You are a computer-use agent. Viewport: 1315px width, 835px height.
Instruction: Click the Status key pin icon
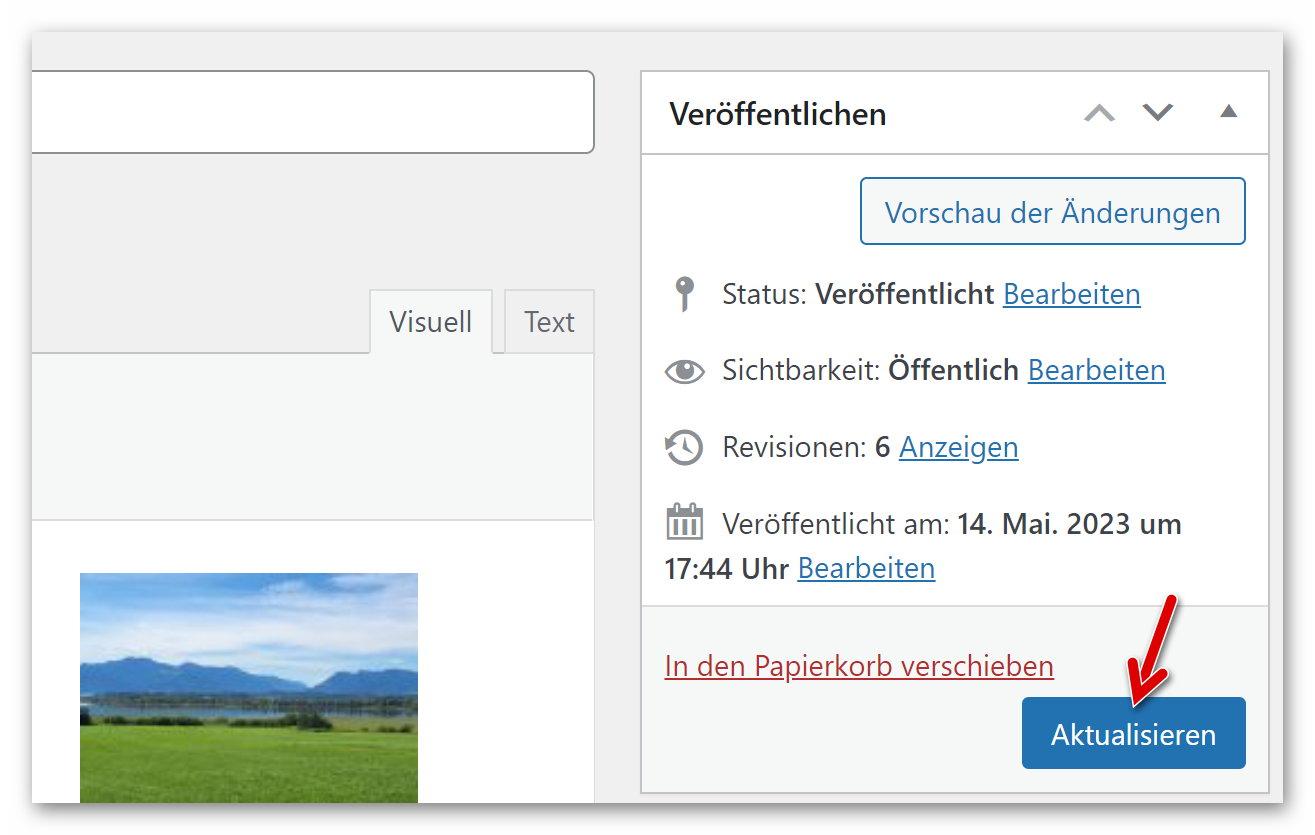point(684,294)
